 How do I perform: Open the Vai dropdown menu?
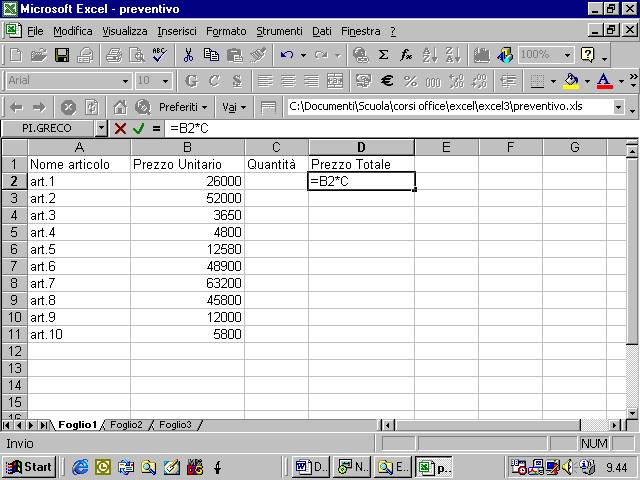234,107
